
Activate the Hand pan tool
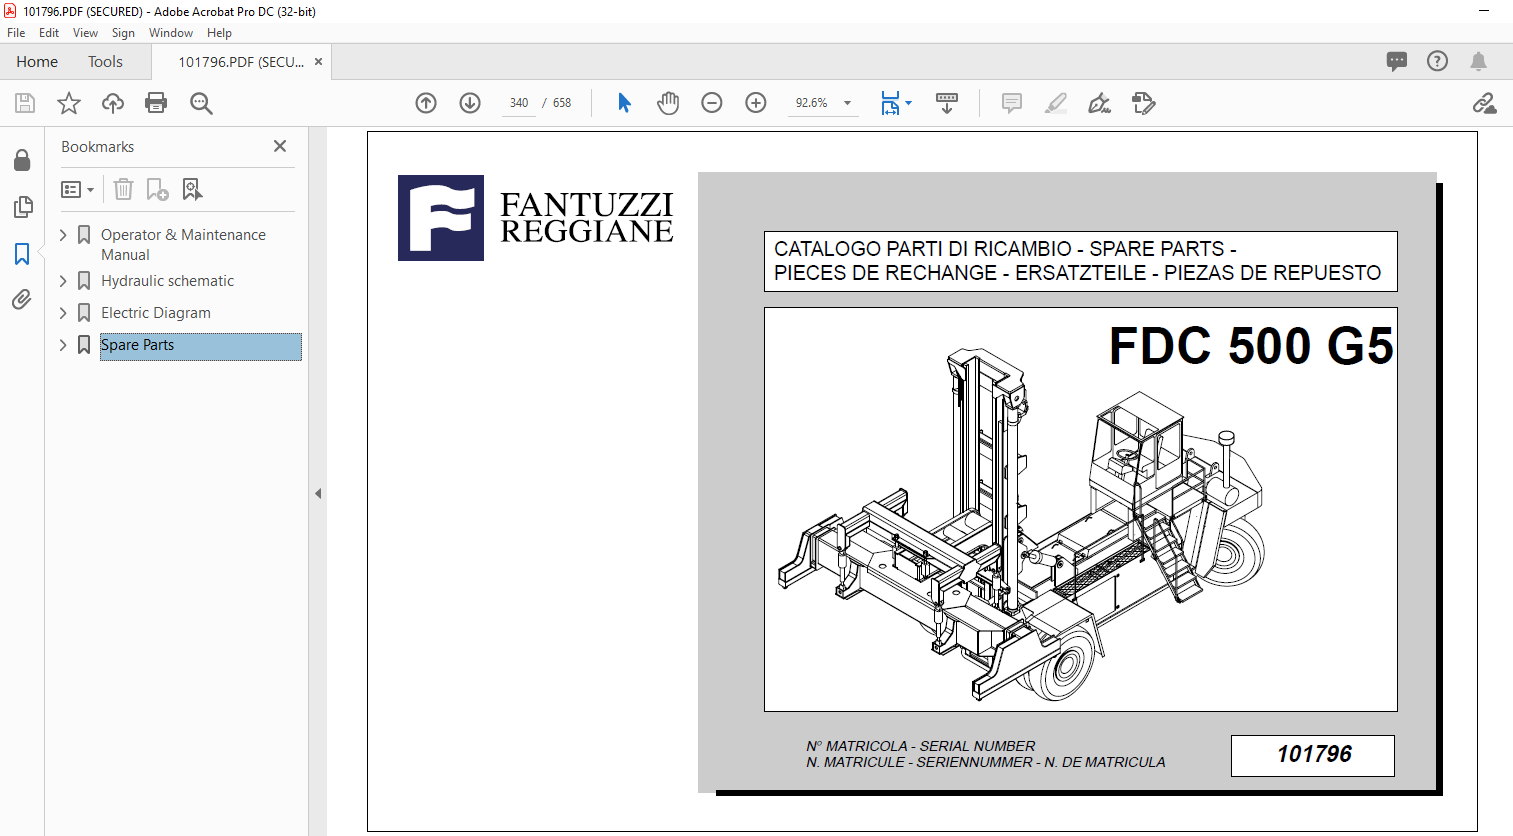(x=668, y=103)
